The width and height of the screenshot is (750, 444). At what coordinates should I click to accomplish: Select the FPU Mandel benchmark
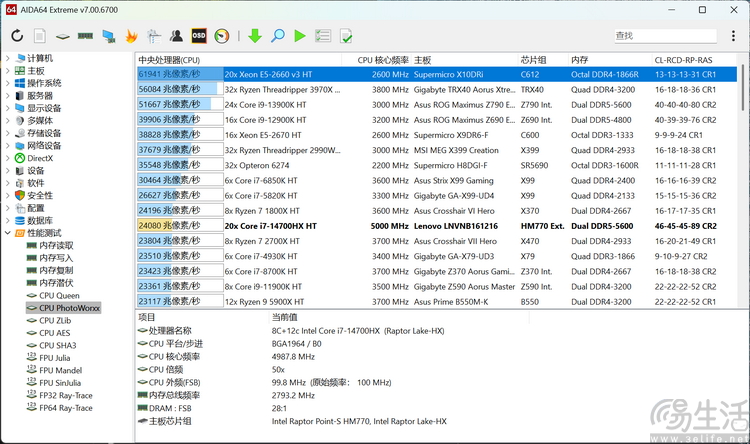tap(61, 370)
